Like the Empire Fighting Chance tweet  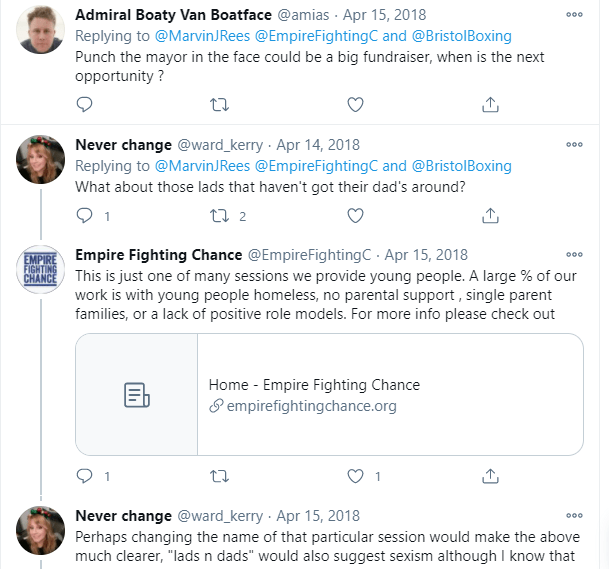pyautogui.click(x=355, y=476)
